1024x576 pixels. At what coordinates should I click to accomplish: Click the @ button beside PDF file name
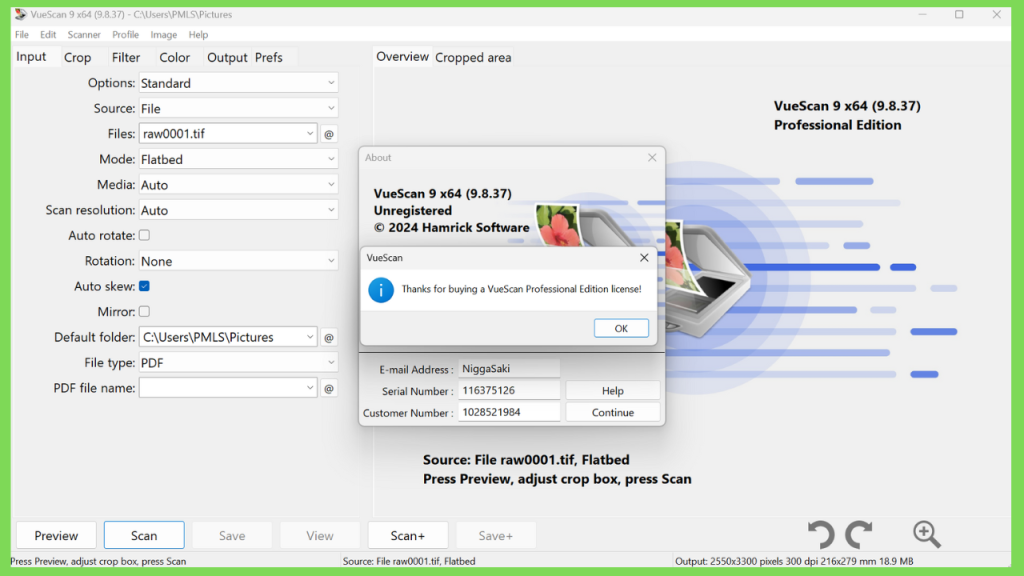(329, 388)
